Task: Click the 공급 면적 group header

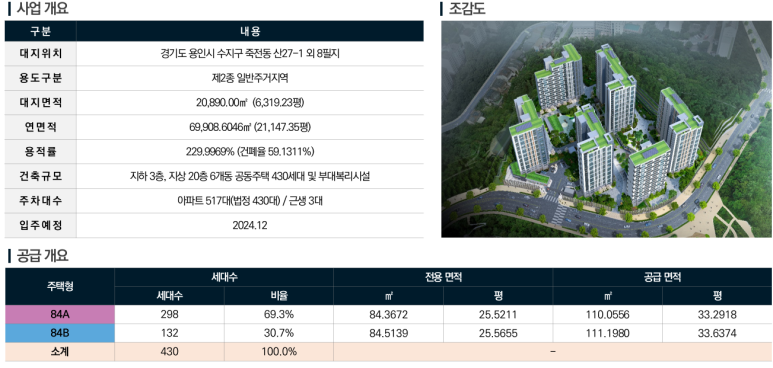Action: pos(662,277)
